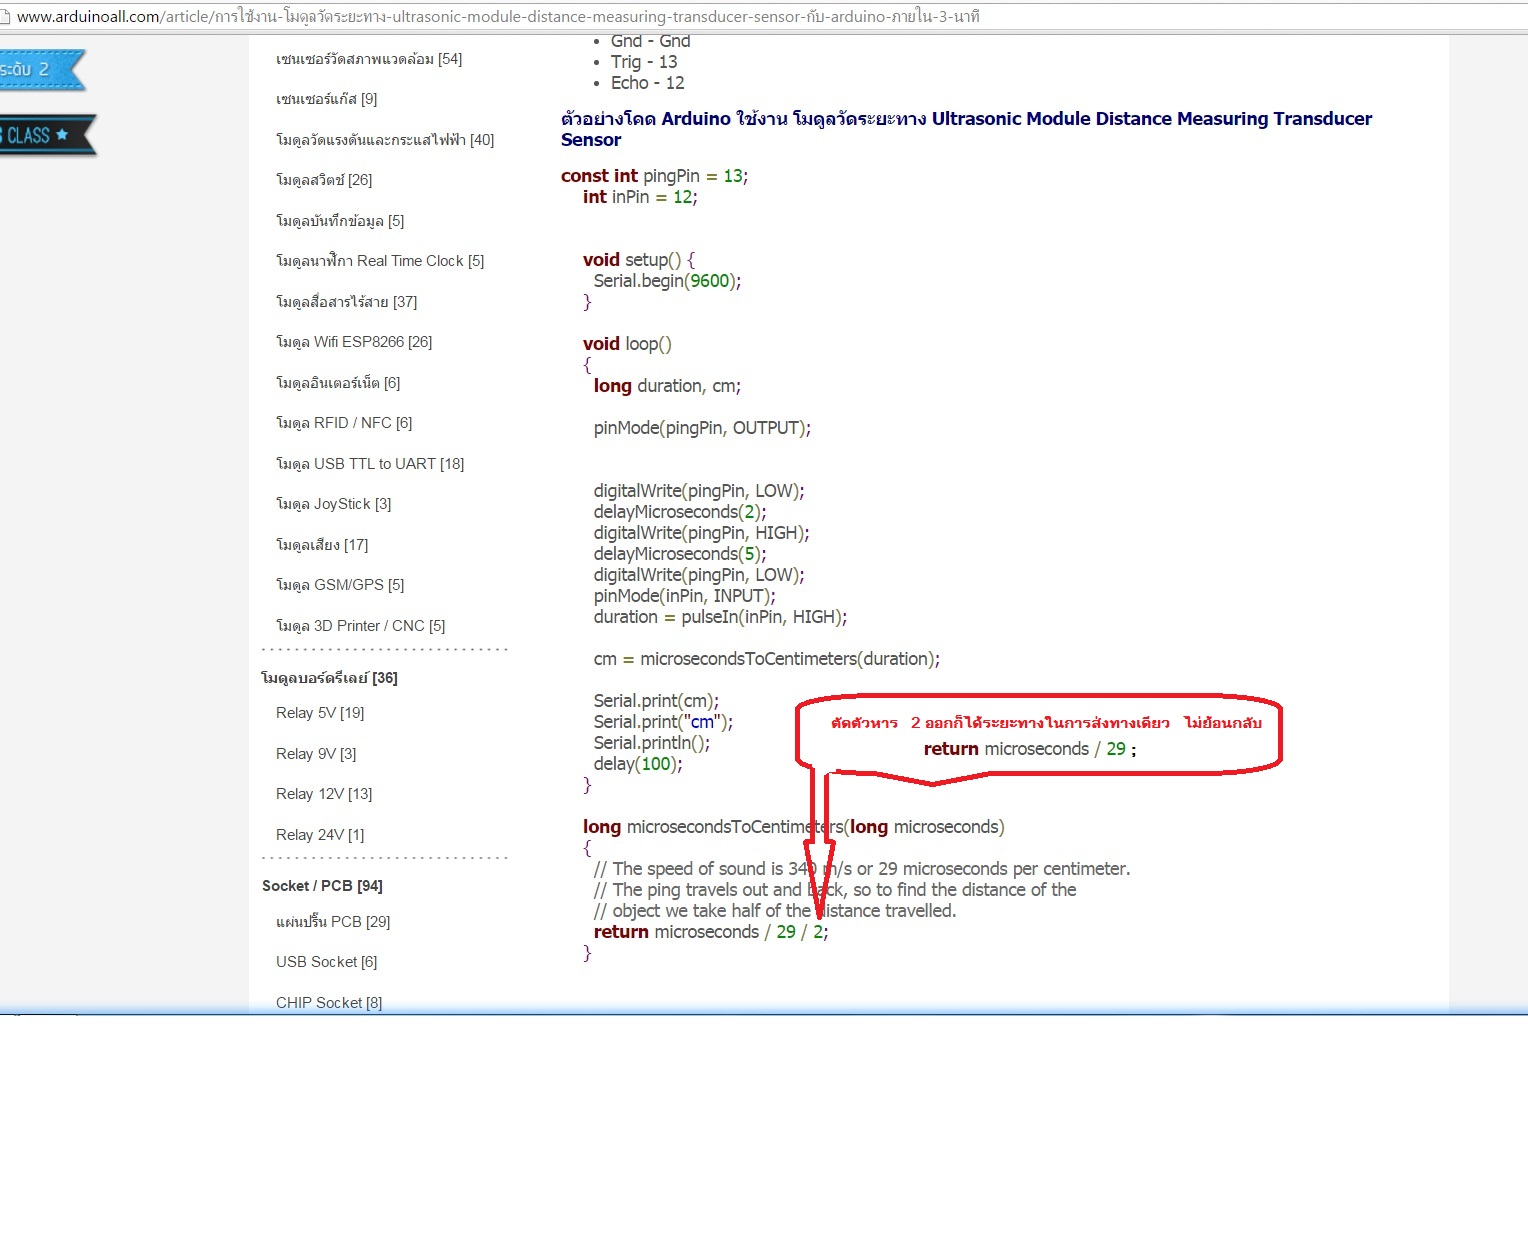
Task: Open USB Socket [6] category
Action: point(326,962)
